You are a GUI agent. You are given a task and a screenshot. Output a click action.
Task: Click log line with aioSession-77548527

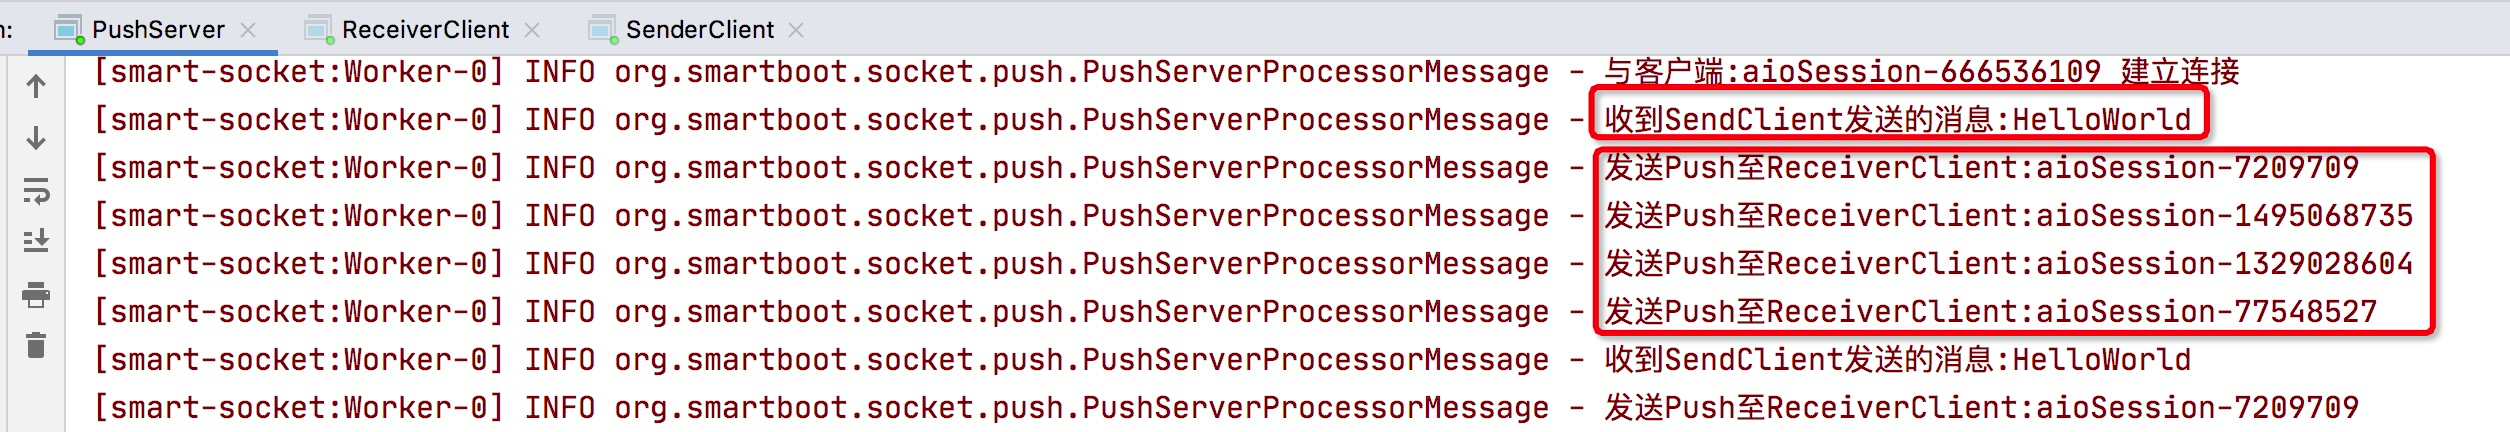(1990, 312)
